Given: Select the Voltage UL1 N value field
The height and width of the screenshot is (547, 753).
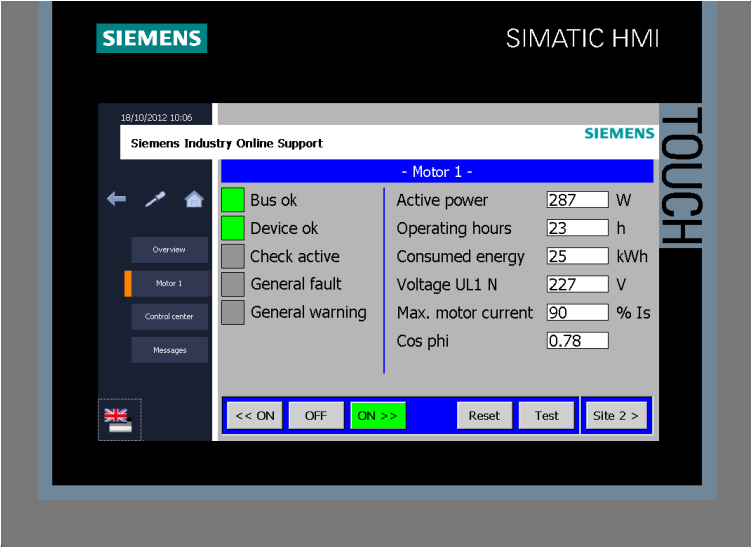Looking at the screenshot, I should (578, 284).
